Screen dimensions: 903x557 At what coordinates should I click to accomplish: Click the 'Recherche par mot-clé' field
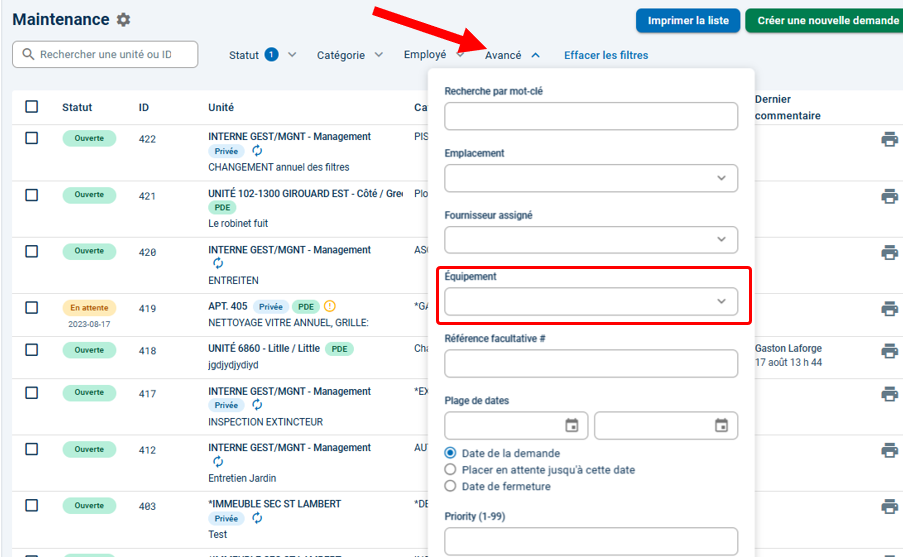click(x=591, y=116)
